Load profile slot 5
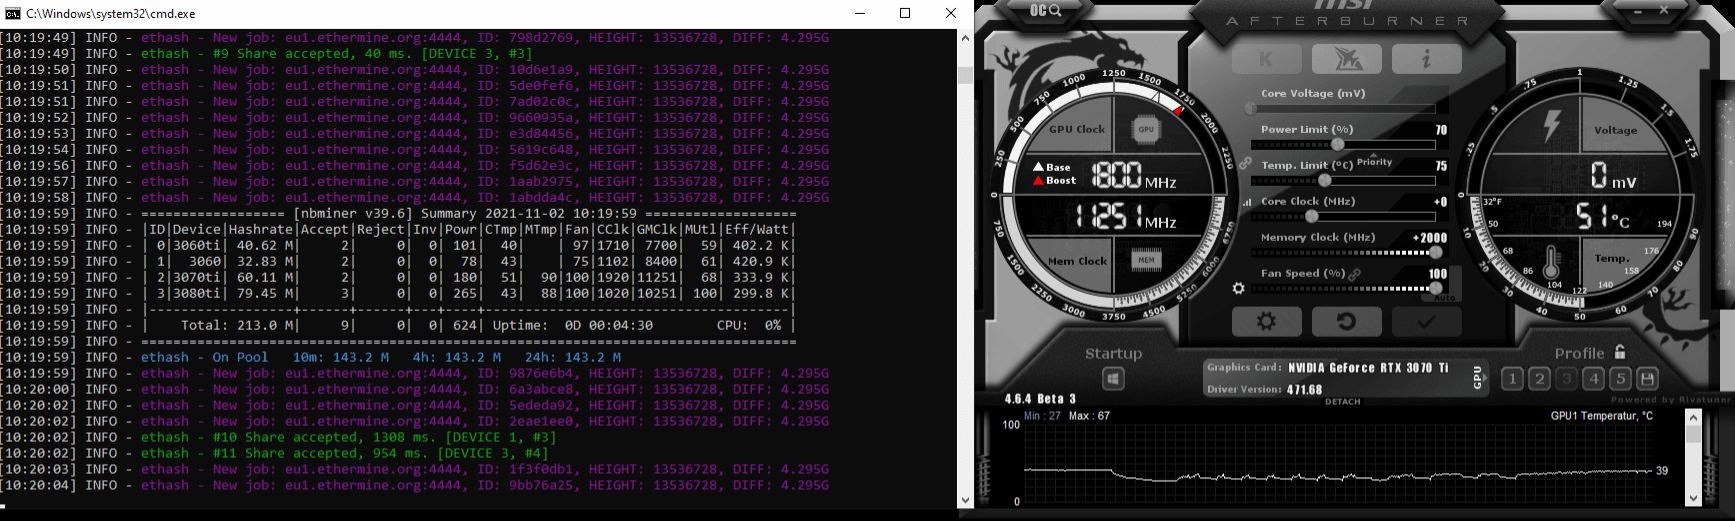1735x521 pixels. [1621, 379]
